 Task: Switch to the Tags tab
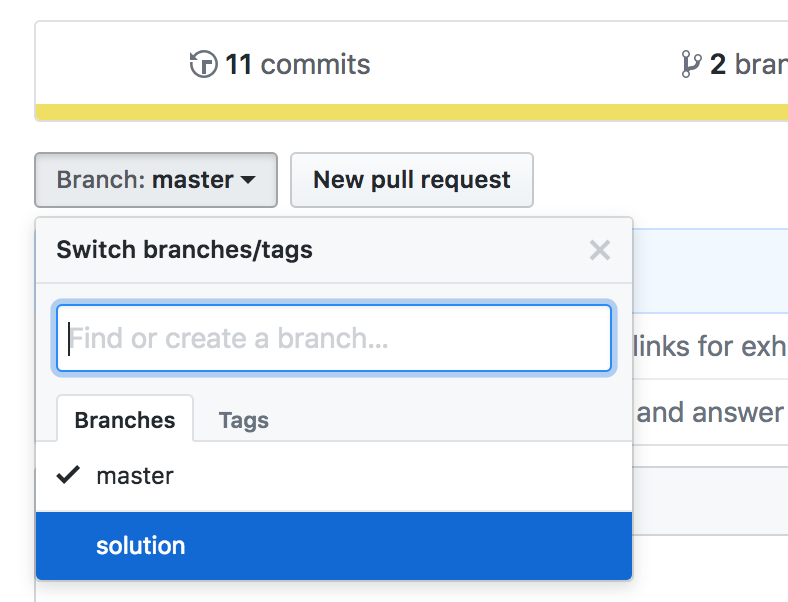click(244, 420)
